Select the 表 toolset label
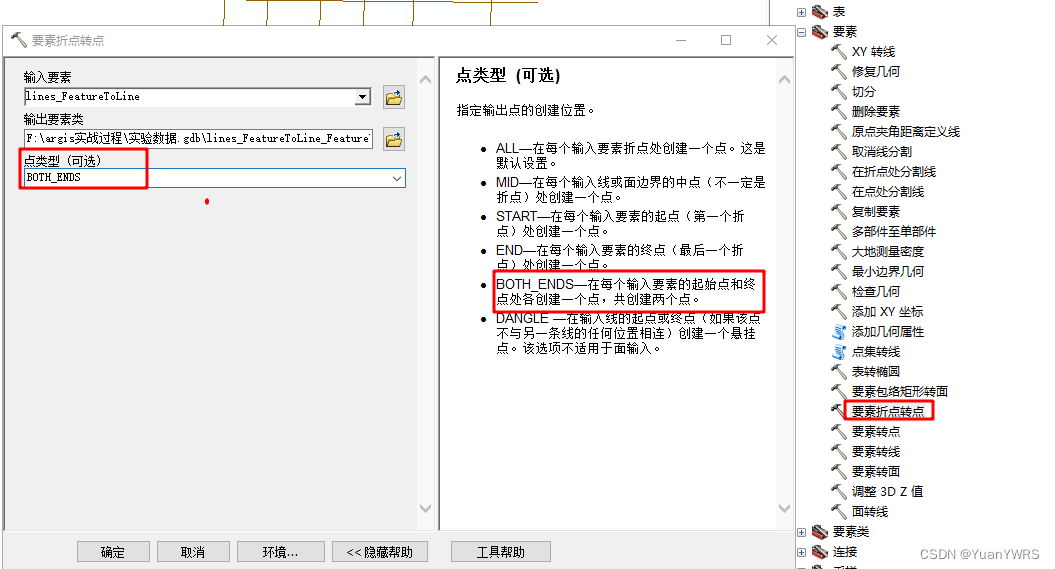Viewport: 1055px width, 569px height. click(838, 12)
